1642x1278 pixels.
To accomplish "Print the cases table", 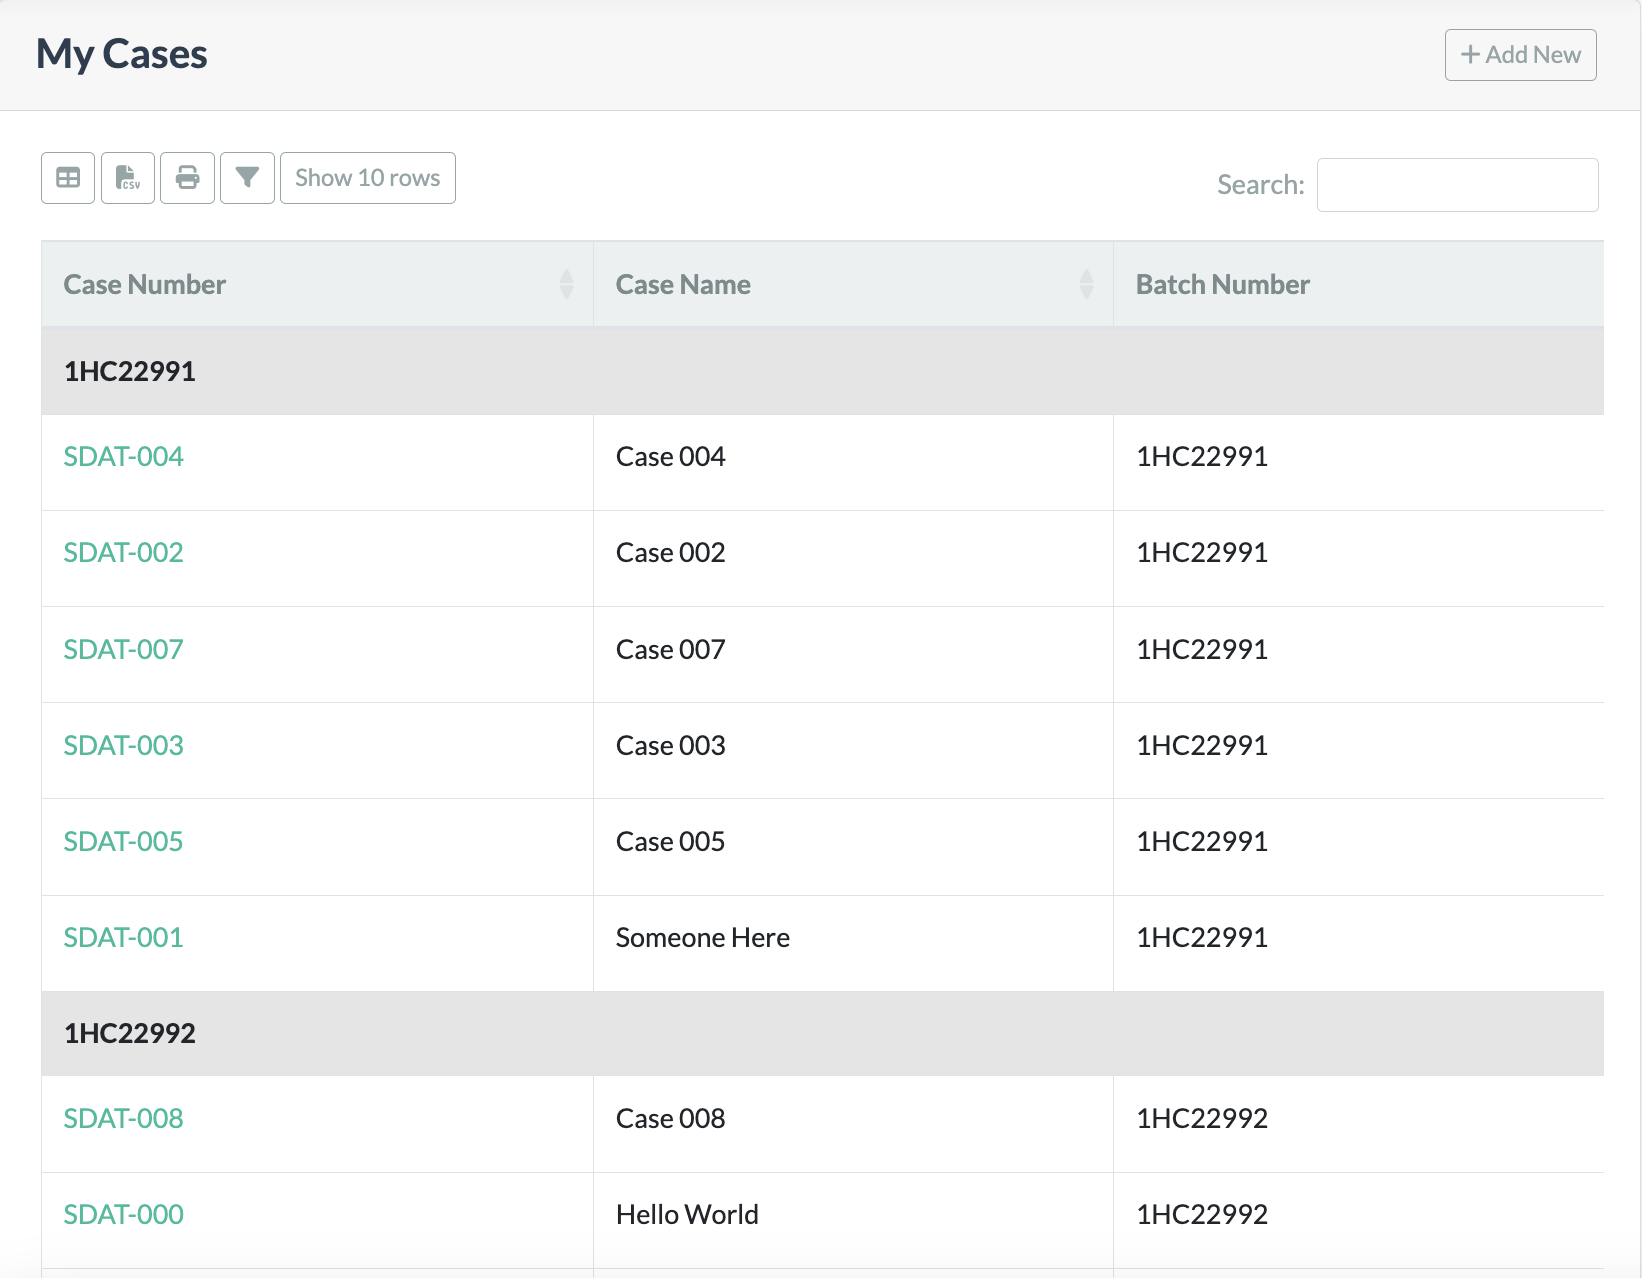I will (188, 178).
